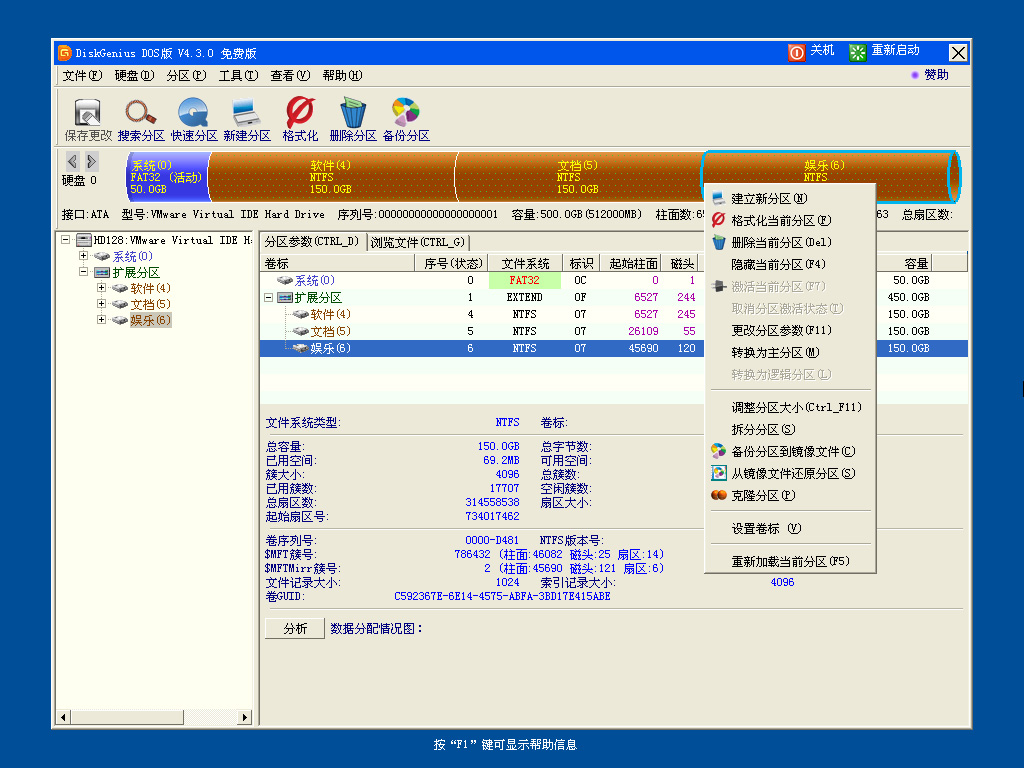Select 系统(0) FAT32 segment in disk bar
The width and height of the screenshot is (1024, 768).
pyautogui.click(x=168, y=177)
